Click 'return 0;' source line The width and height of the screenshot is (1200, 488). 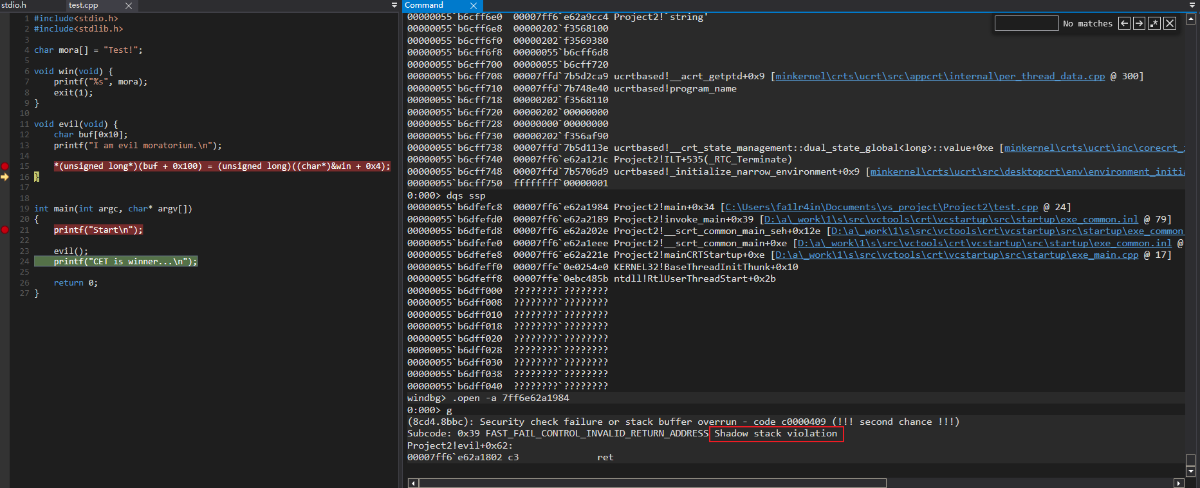click(76, 281)
